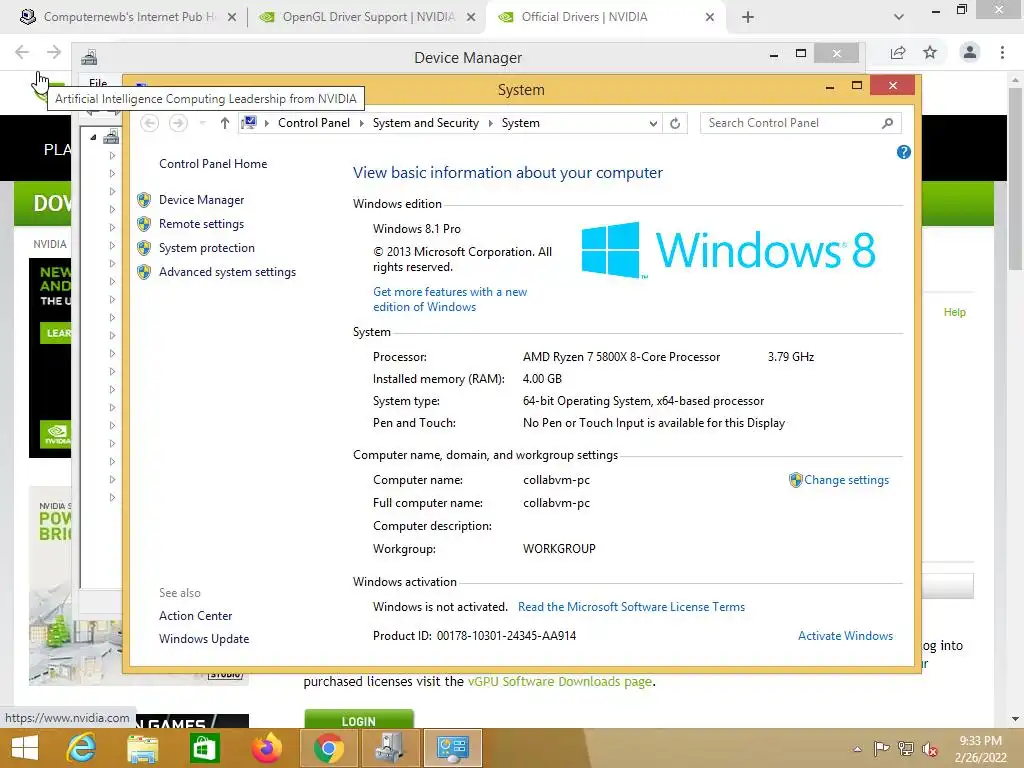Open File Explorer from taskbar
The width and height of the screenshot is (1024, 768).
142,748
